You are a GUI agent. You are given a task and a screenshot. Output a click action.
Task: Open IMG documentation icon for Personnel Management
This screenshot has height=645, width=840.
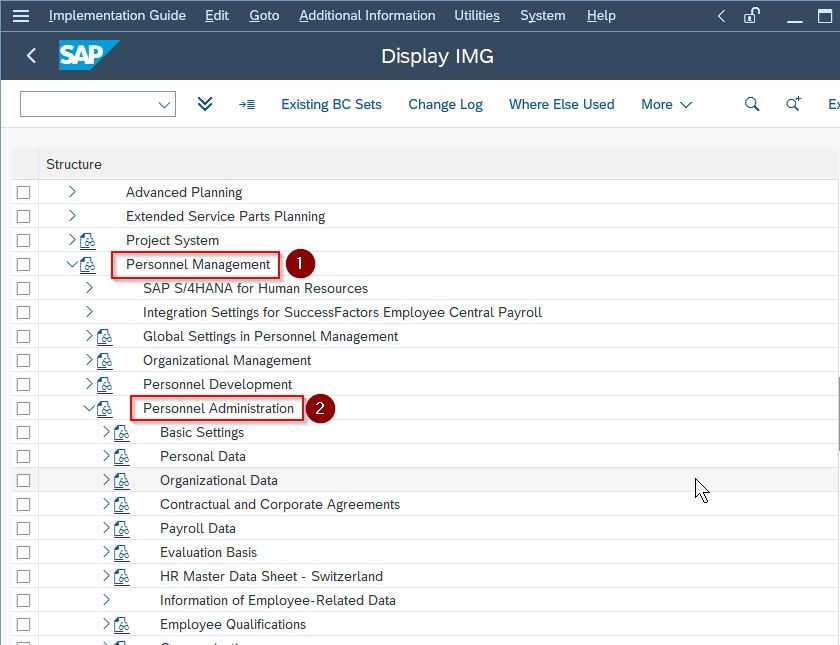pos(88,265)
